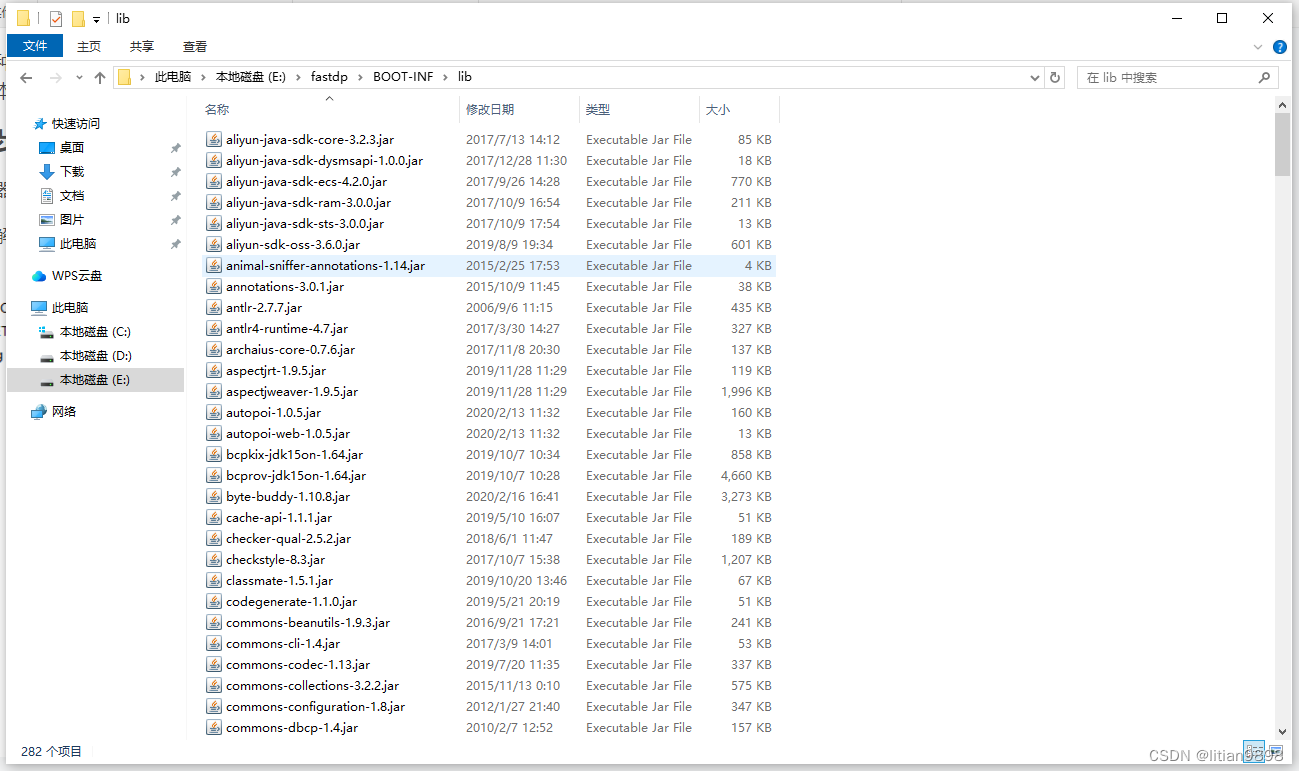Expand the address bar history dropdown
Viewport: 1299px width, 771px height.
point(1035,77)
